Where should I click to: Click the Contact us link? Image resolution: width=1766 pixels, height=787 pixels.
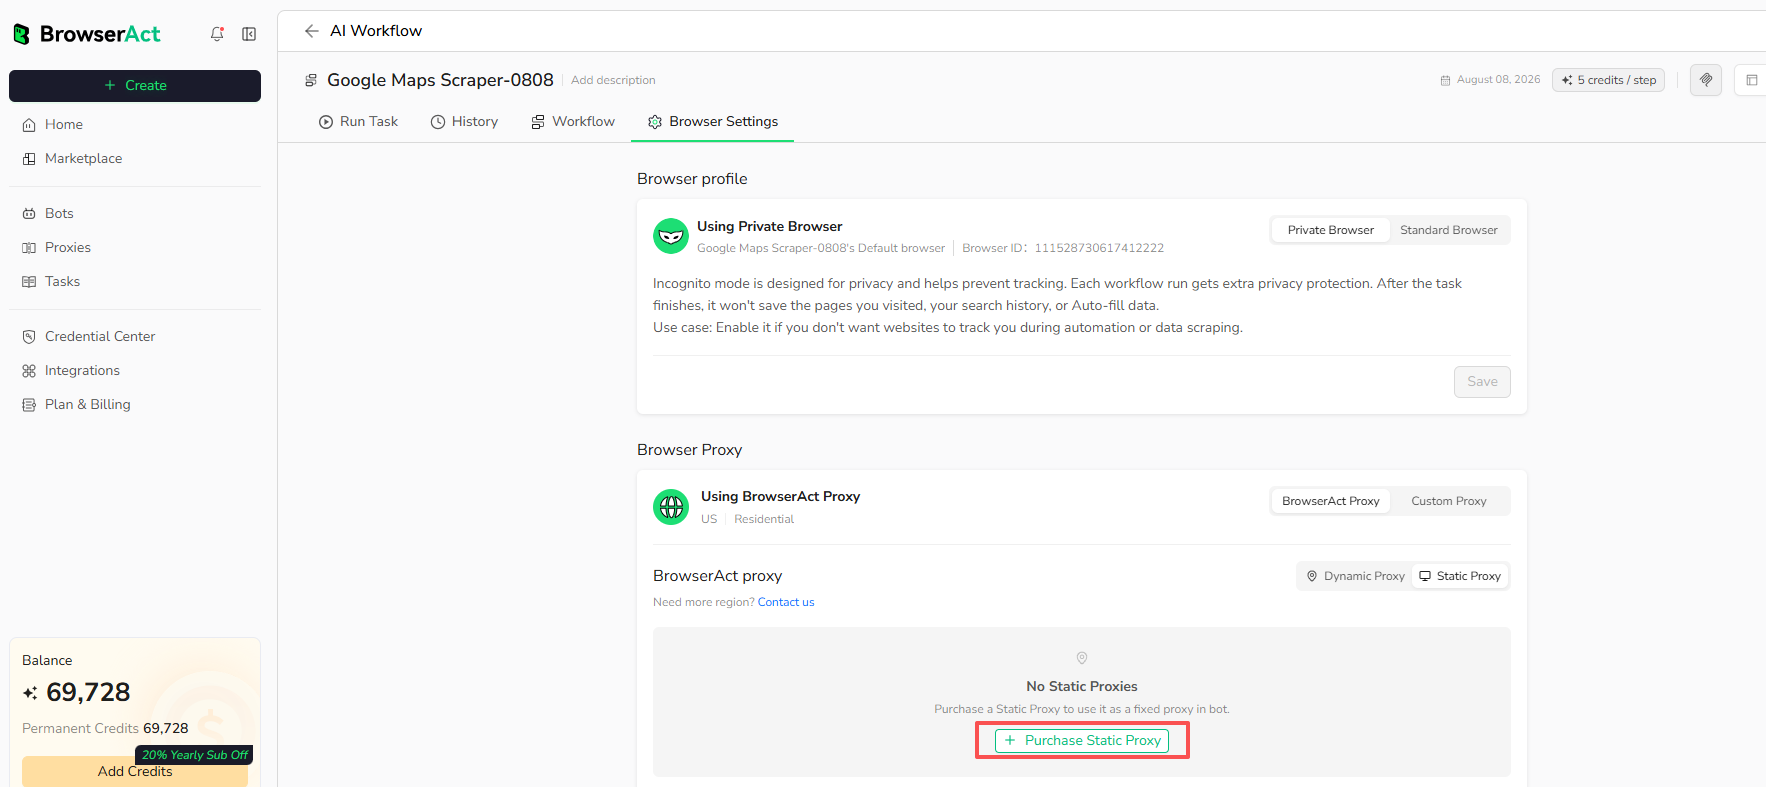786,602
